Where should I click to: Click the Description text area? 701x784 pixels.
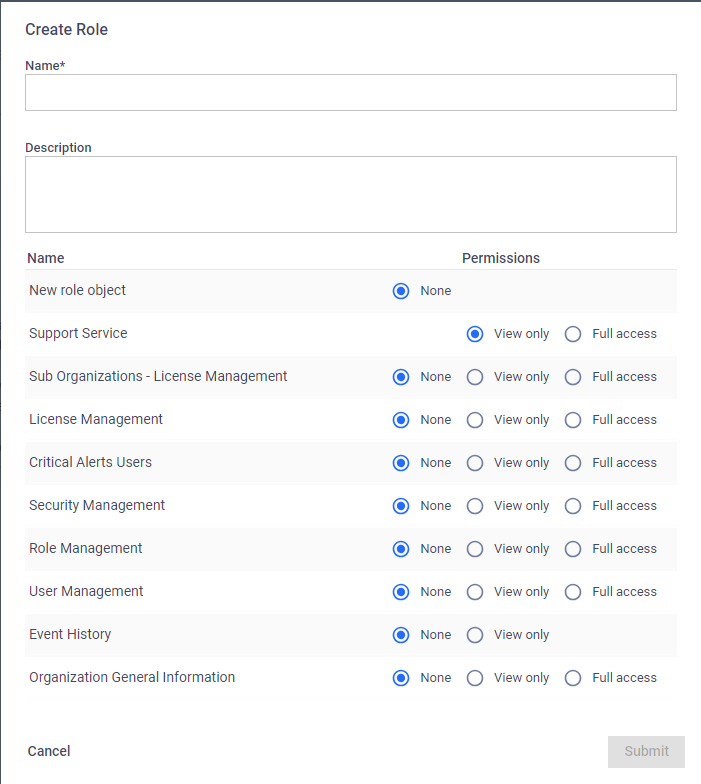pos(350,194)
